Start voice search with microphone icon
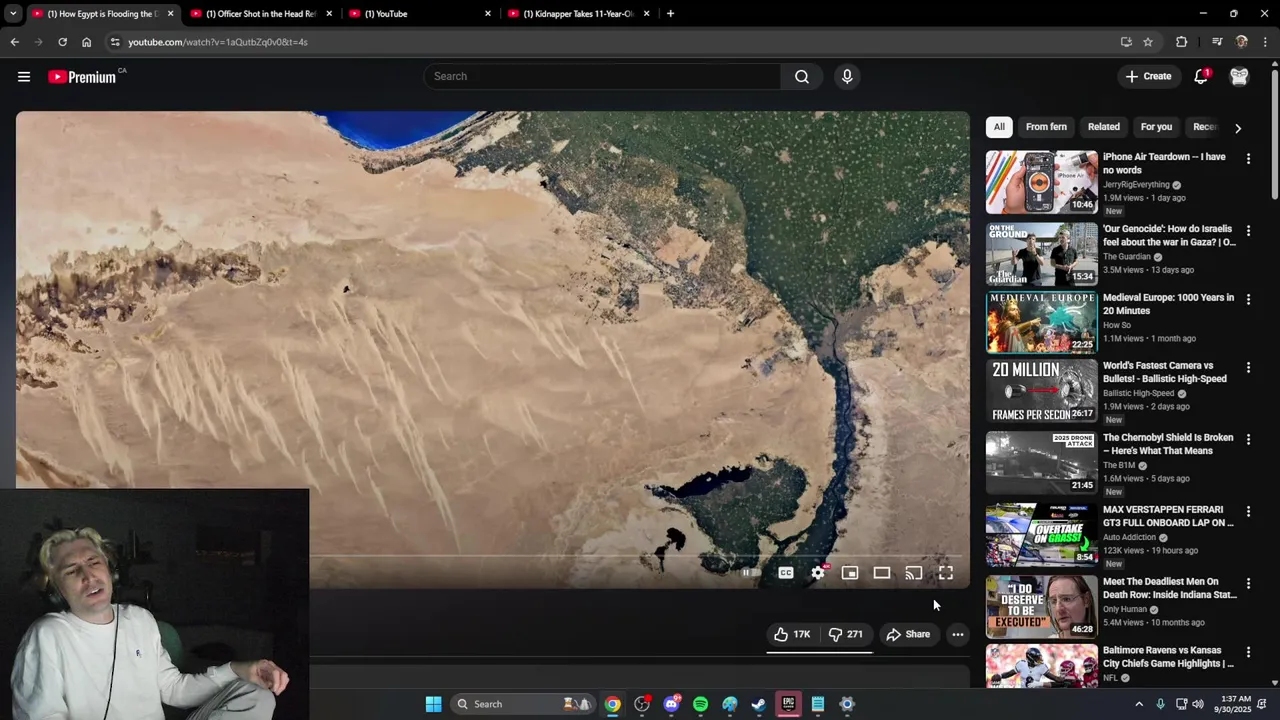This screenshot has width=1280, height=720. click(847, 76)
